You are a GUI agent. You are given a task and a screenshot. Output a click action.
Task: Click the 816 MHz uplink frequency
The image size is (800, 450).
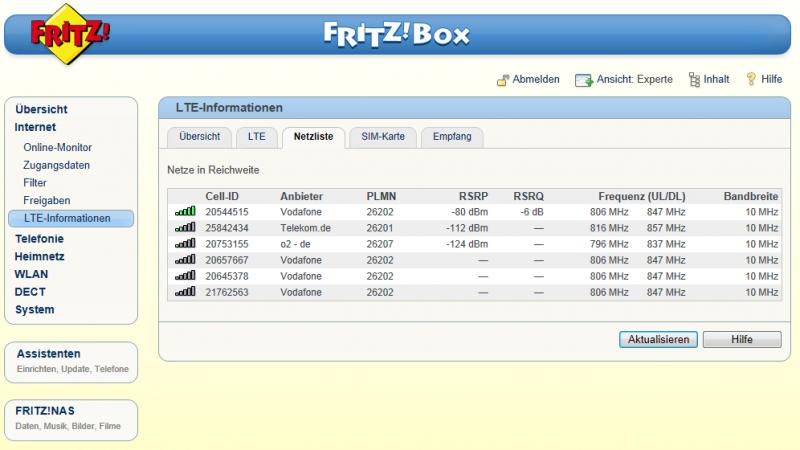pos(609,228)
